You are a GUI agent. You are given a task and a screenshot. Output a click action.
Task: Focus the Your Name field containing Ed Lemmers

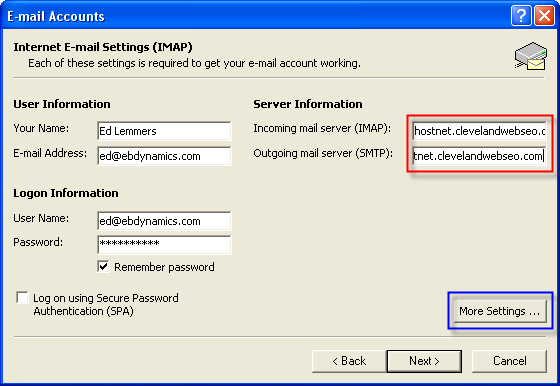point(164,131)
